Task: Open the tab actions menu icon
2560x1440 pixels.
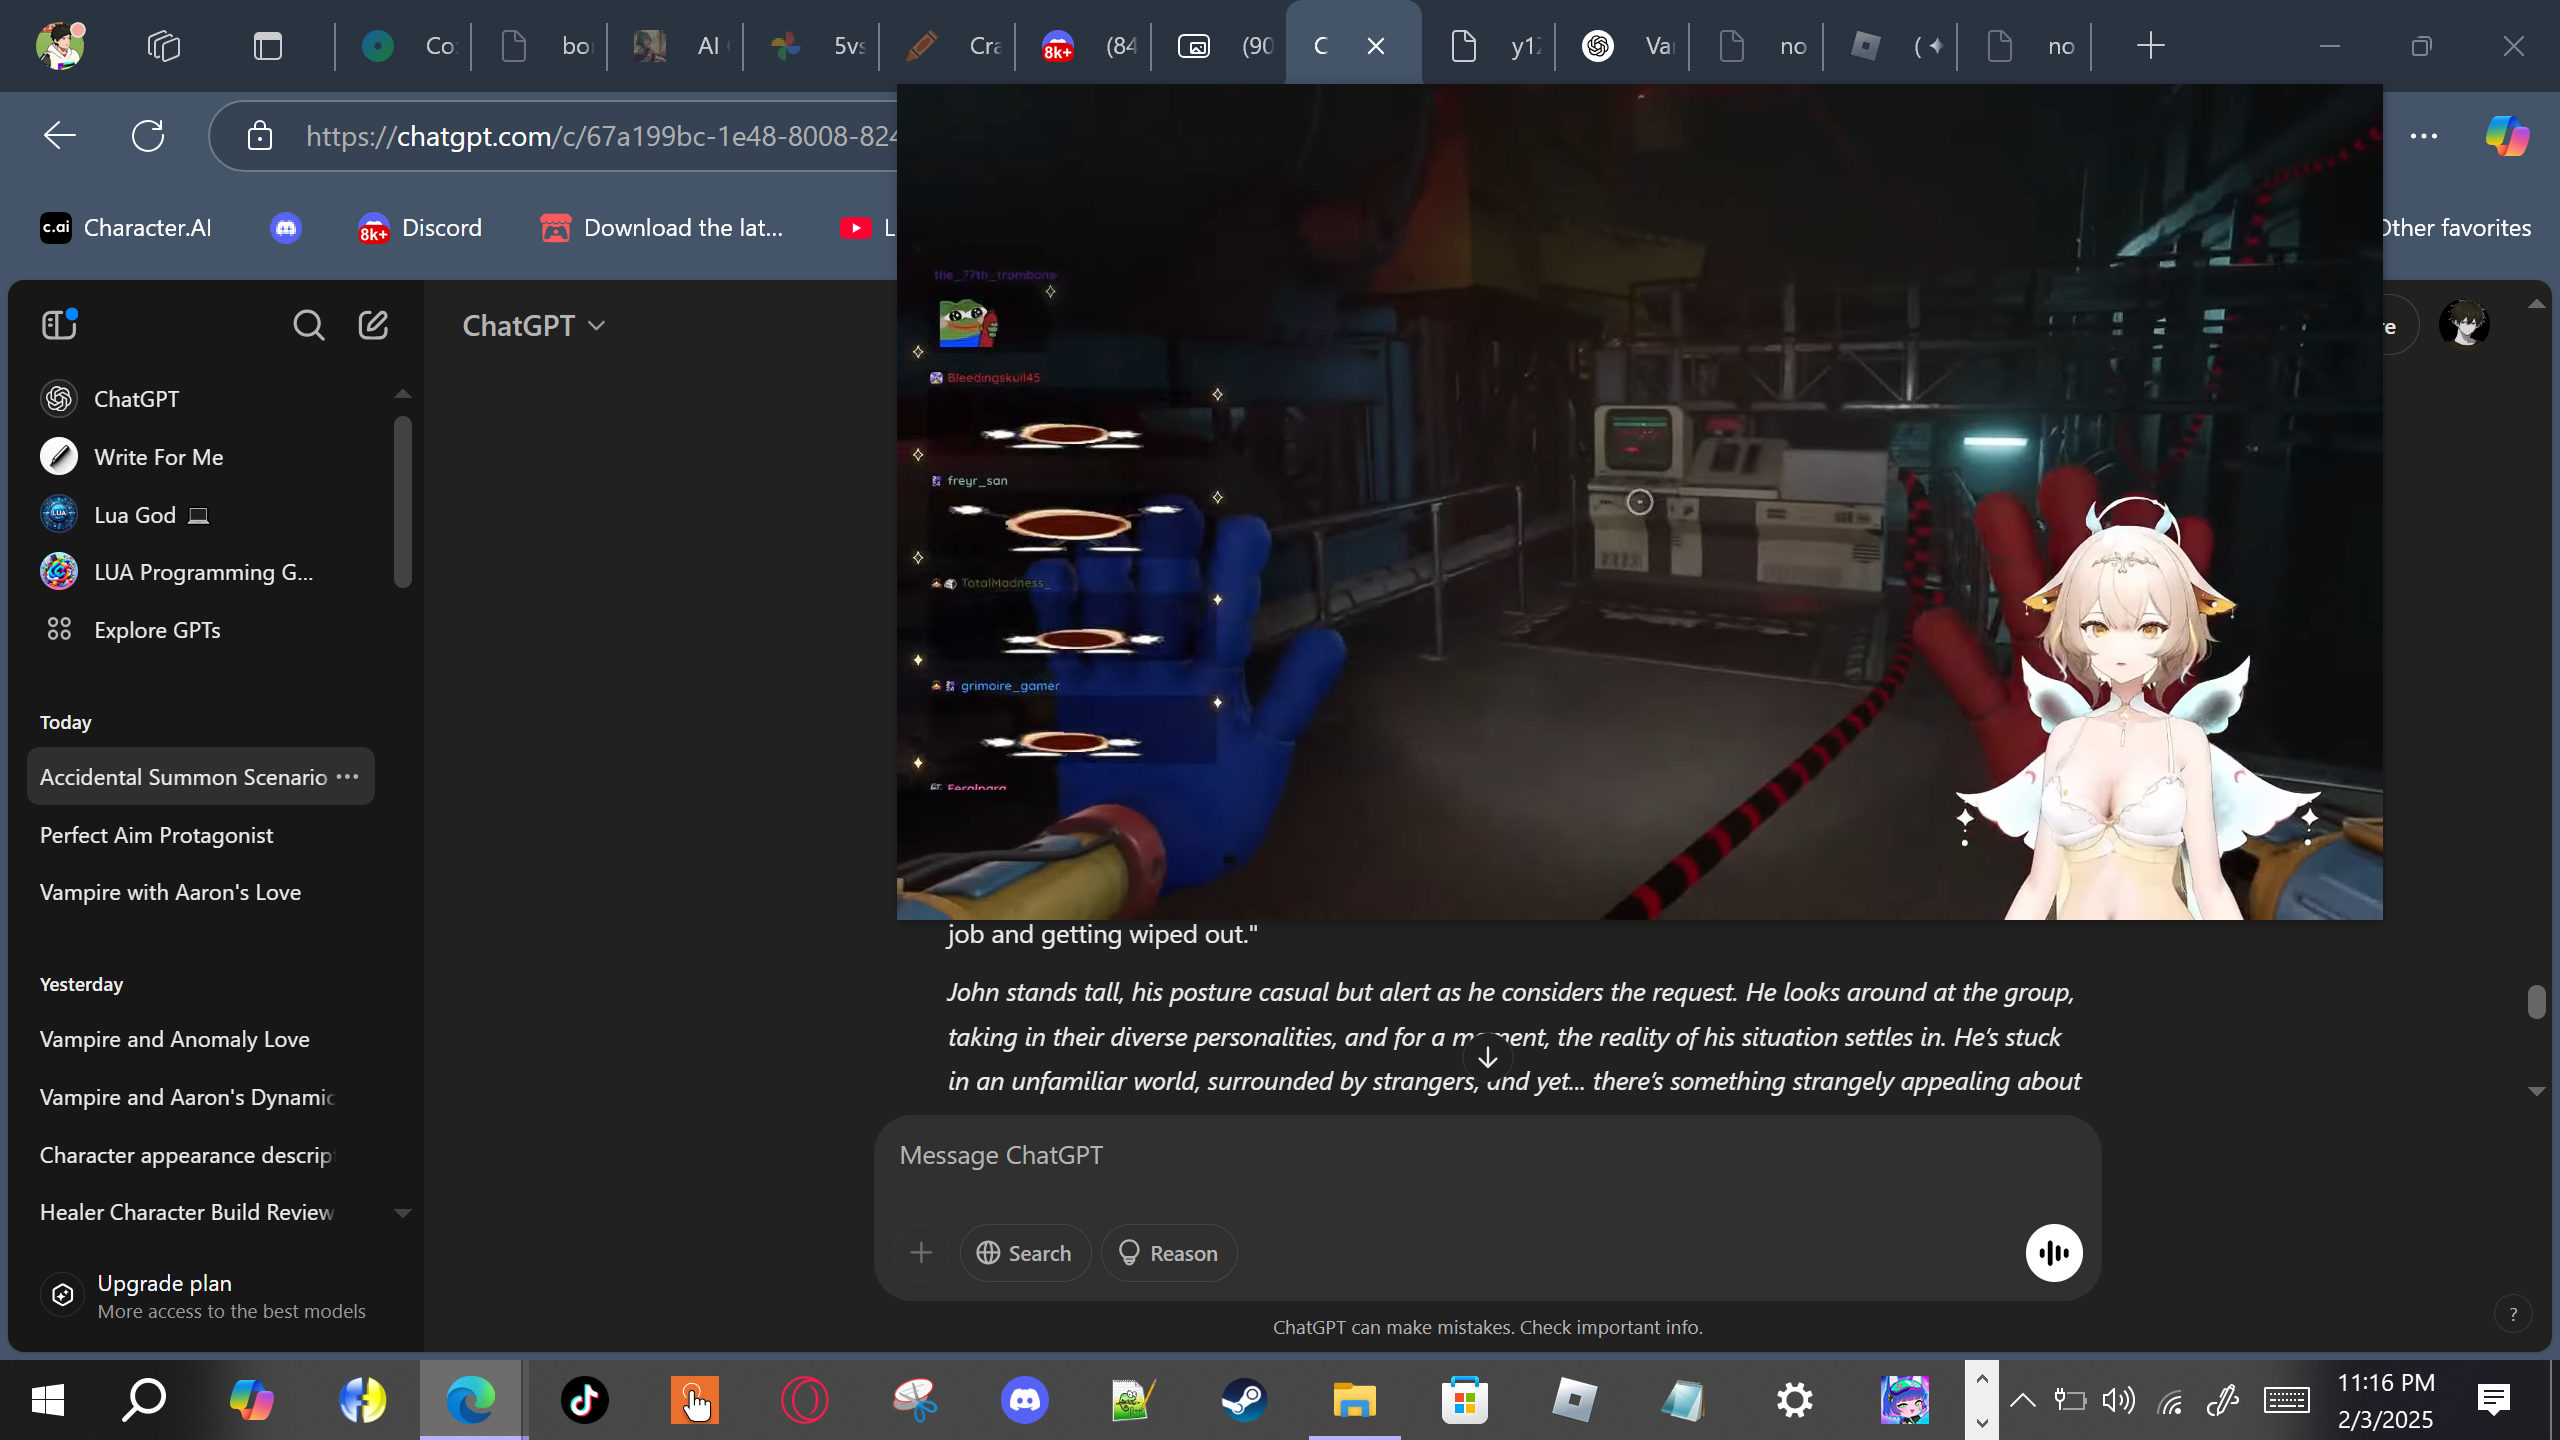Action: 268,46
